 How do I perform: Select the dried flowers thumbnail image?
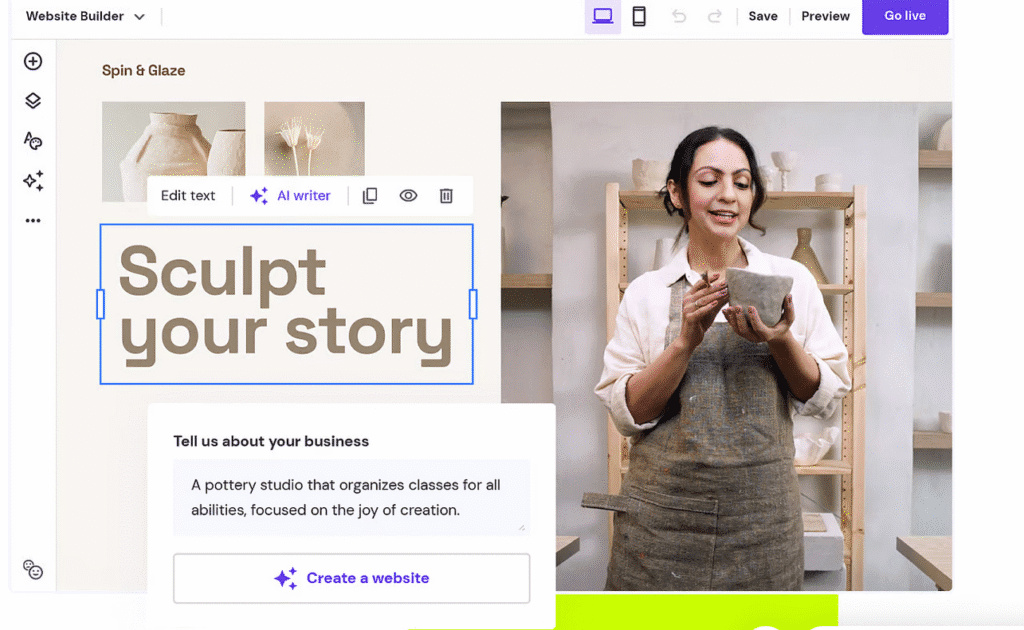(314, 138)
